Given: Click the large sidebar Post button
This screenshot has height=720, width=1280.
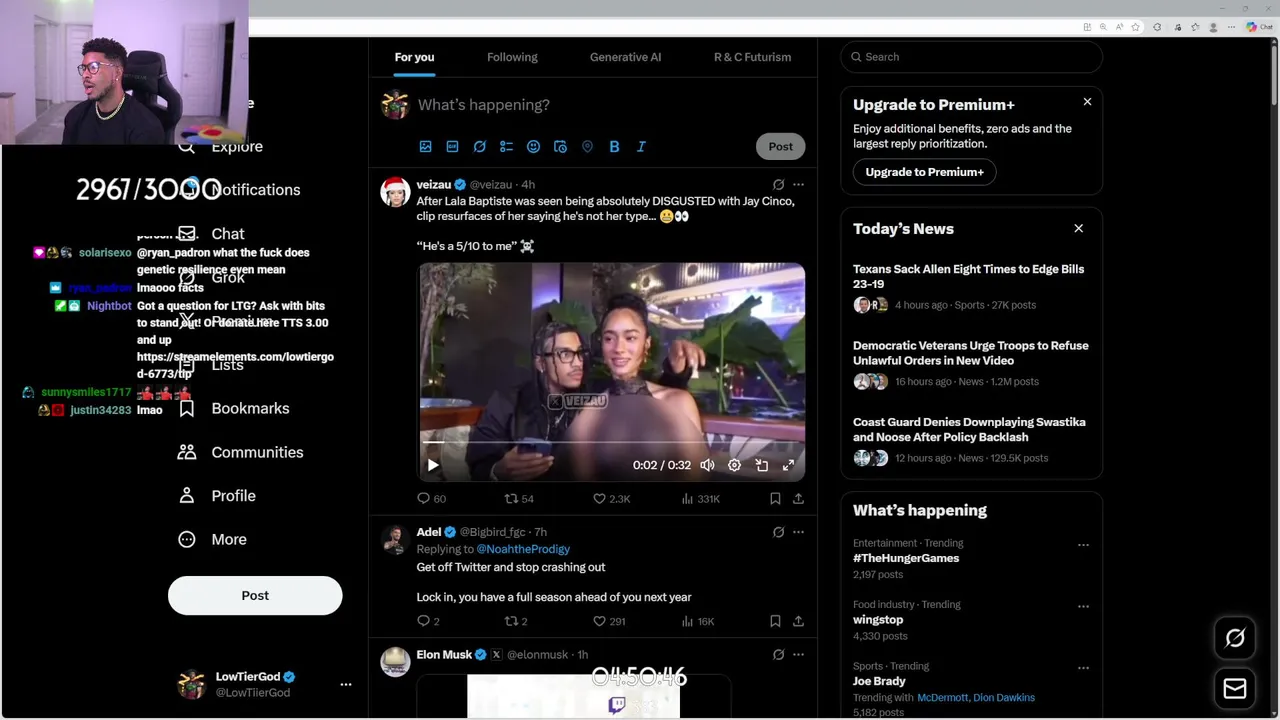Looking at the screenshot, I should point(255,595).
